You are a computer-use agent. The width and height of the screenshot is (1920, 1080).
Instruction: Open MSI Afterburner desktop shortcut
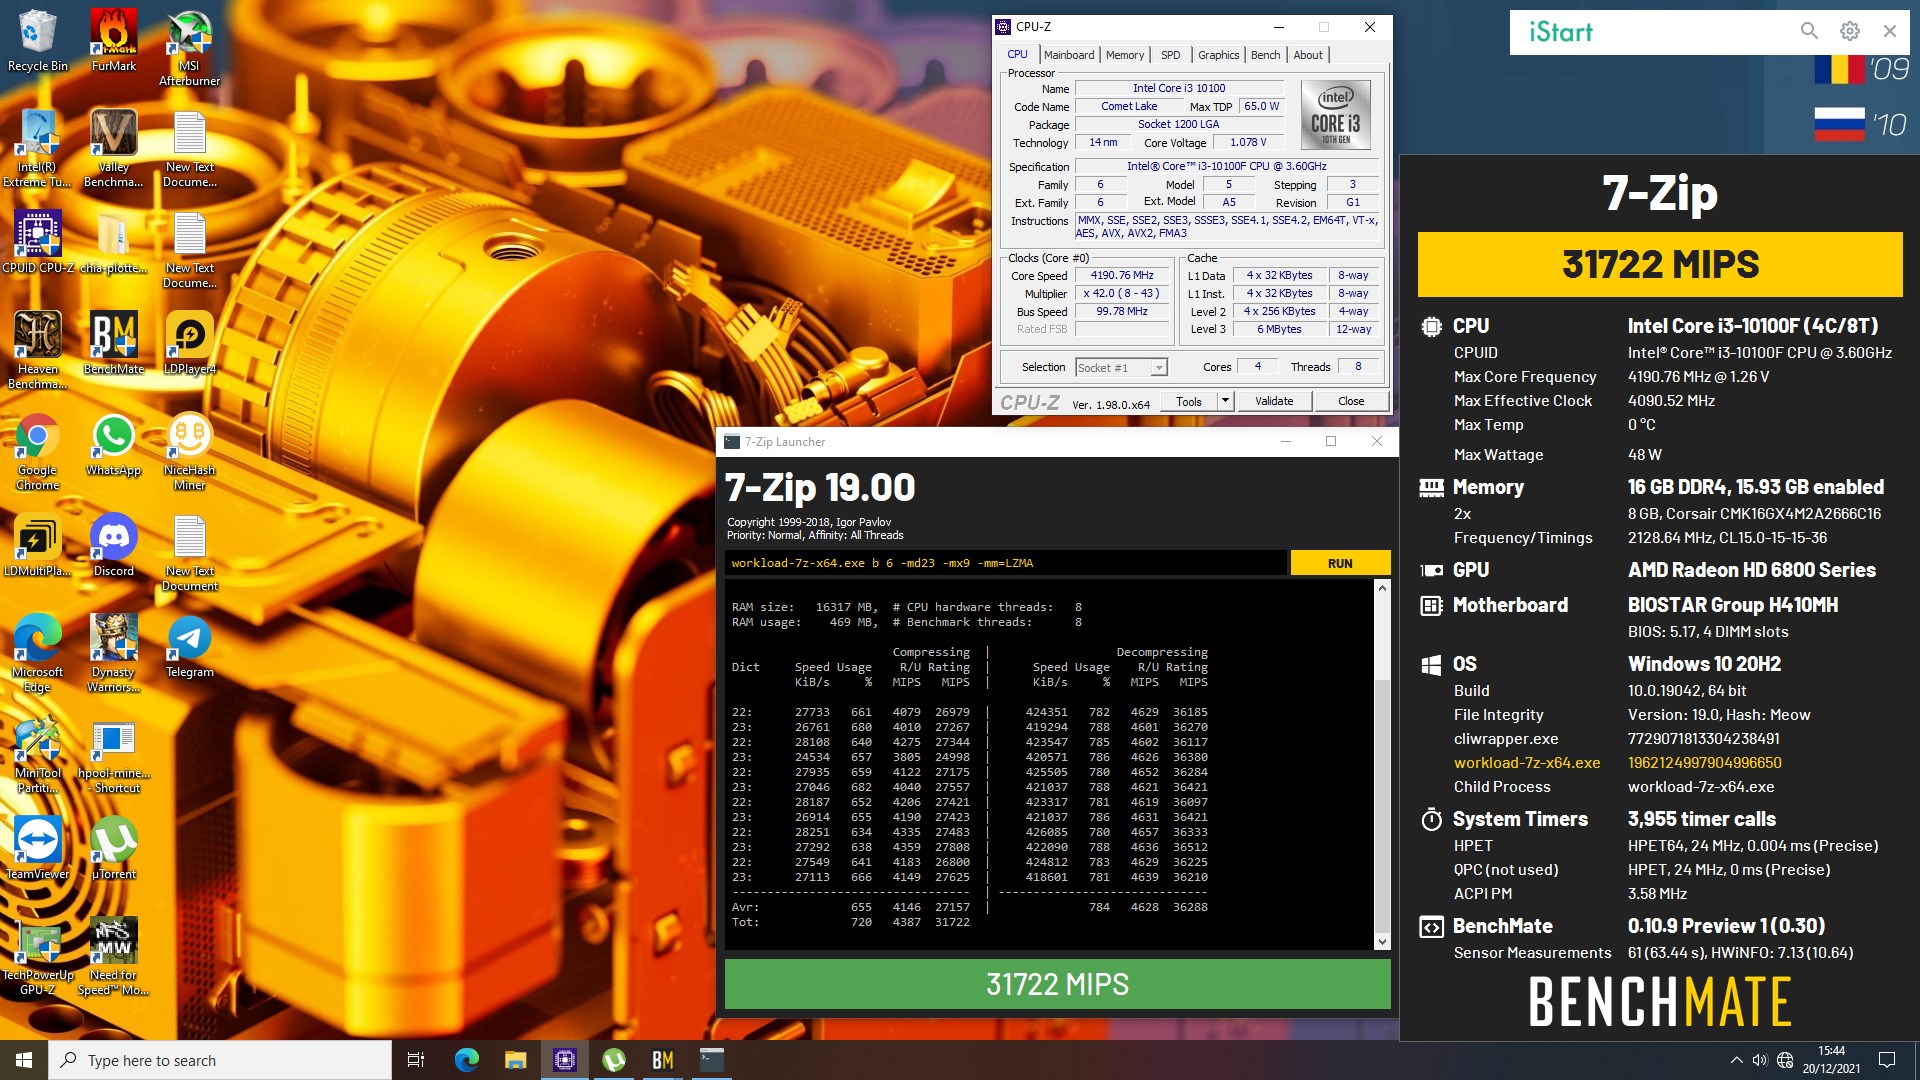point(189,47)
